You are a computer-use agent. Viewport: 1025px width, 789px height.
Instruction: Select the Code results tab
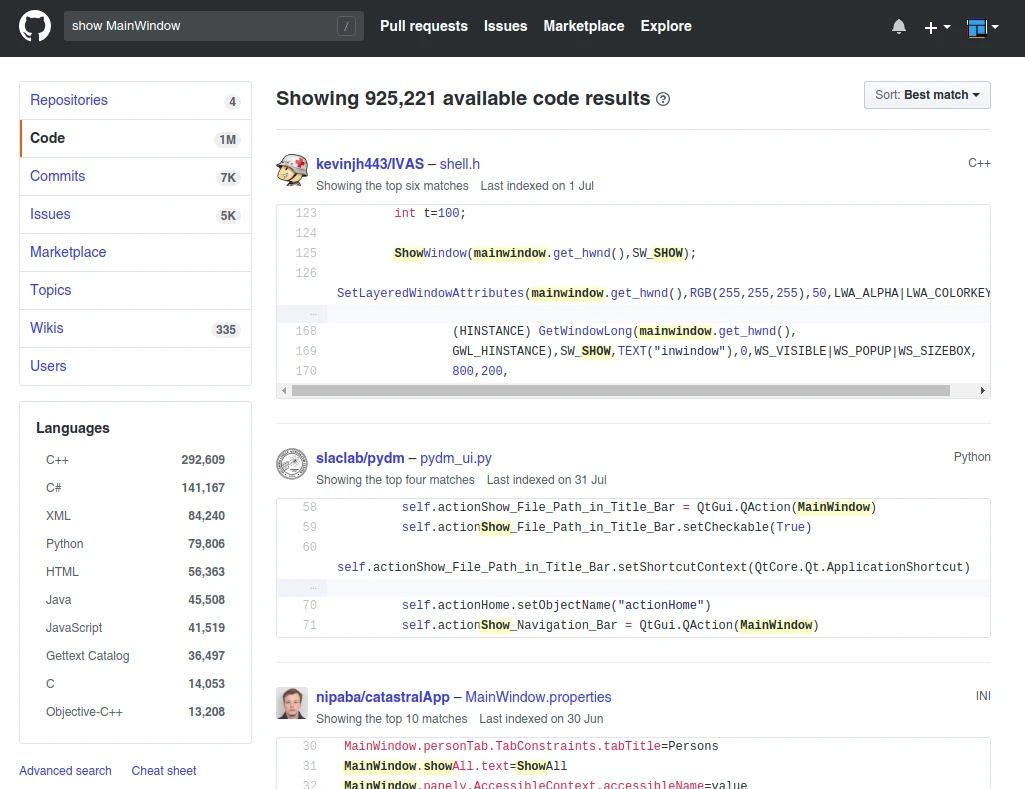136,139
